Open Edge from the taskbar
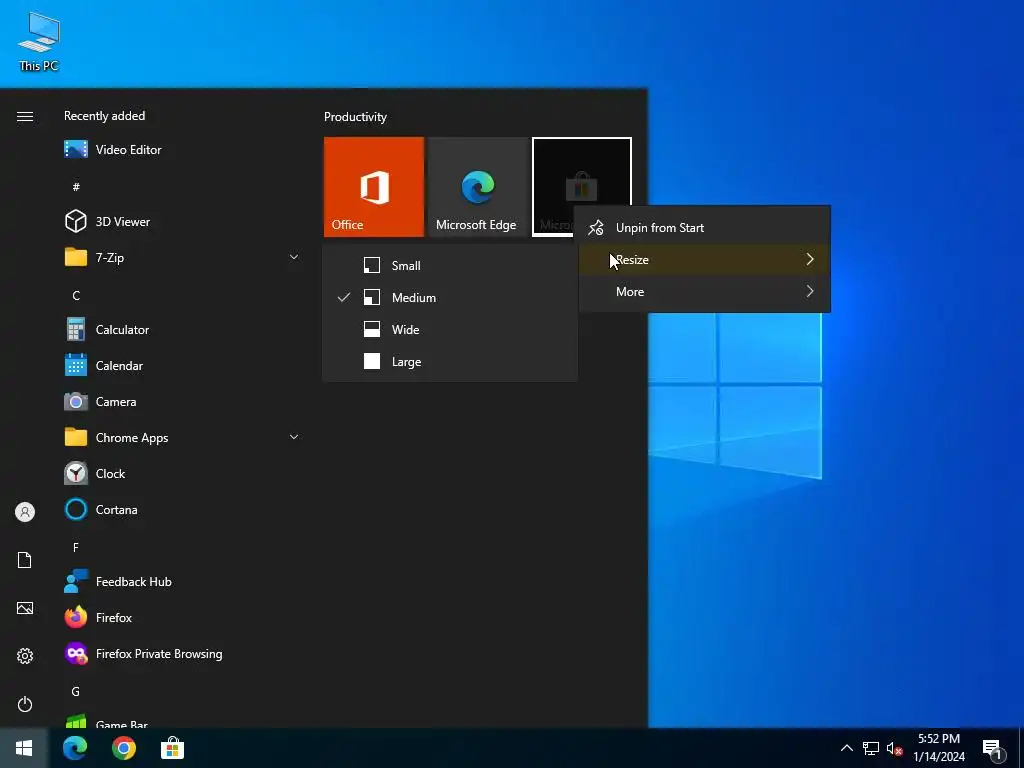 pos(75,748)
